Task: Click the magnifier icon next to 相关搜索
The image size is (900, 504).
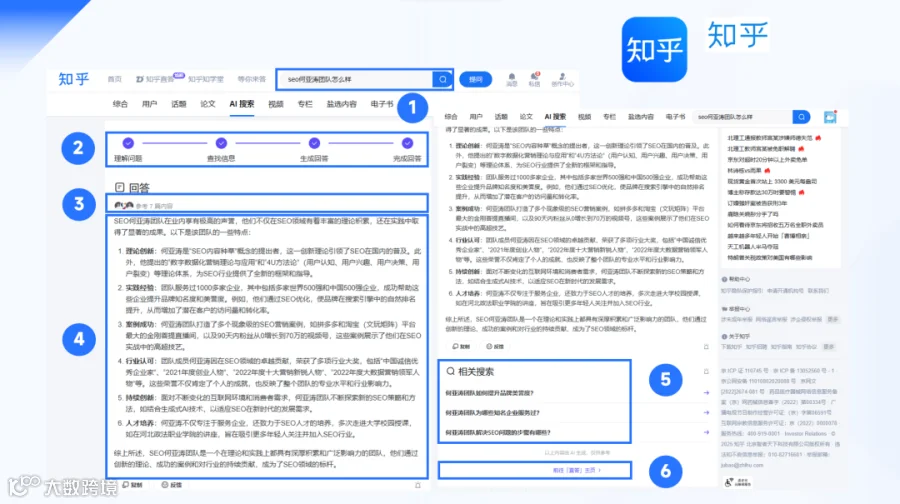Action: coord(451,371)
